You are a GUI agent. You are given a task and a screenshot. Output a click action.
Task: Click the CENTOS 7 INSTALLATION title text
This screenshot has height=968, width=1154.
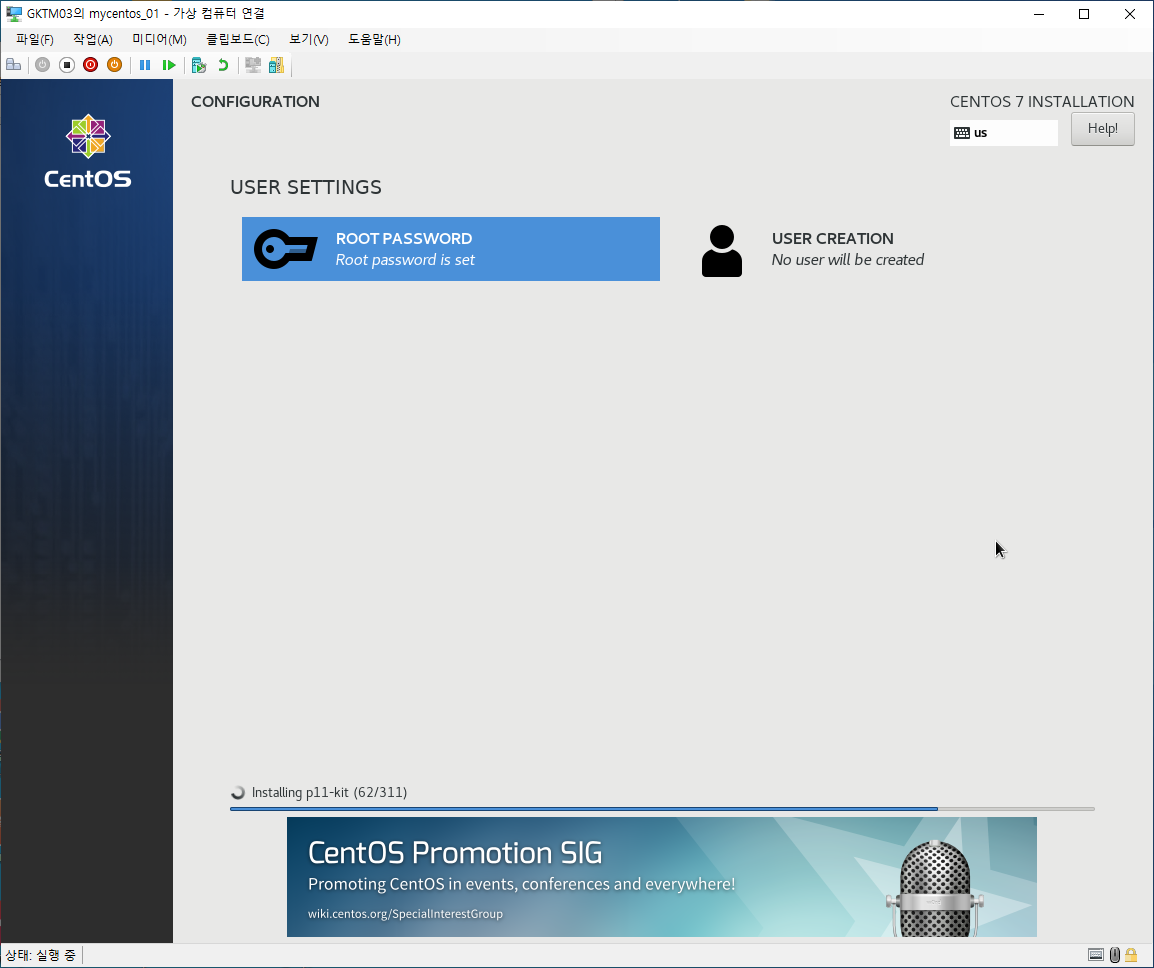point(1042,102)
